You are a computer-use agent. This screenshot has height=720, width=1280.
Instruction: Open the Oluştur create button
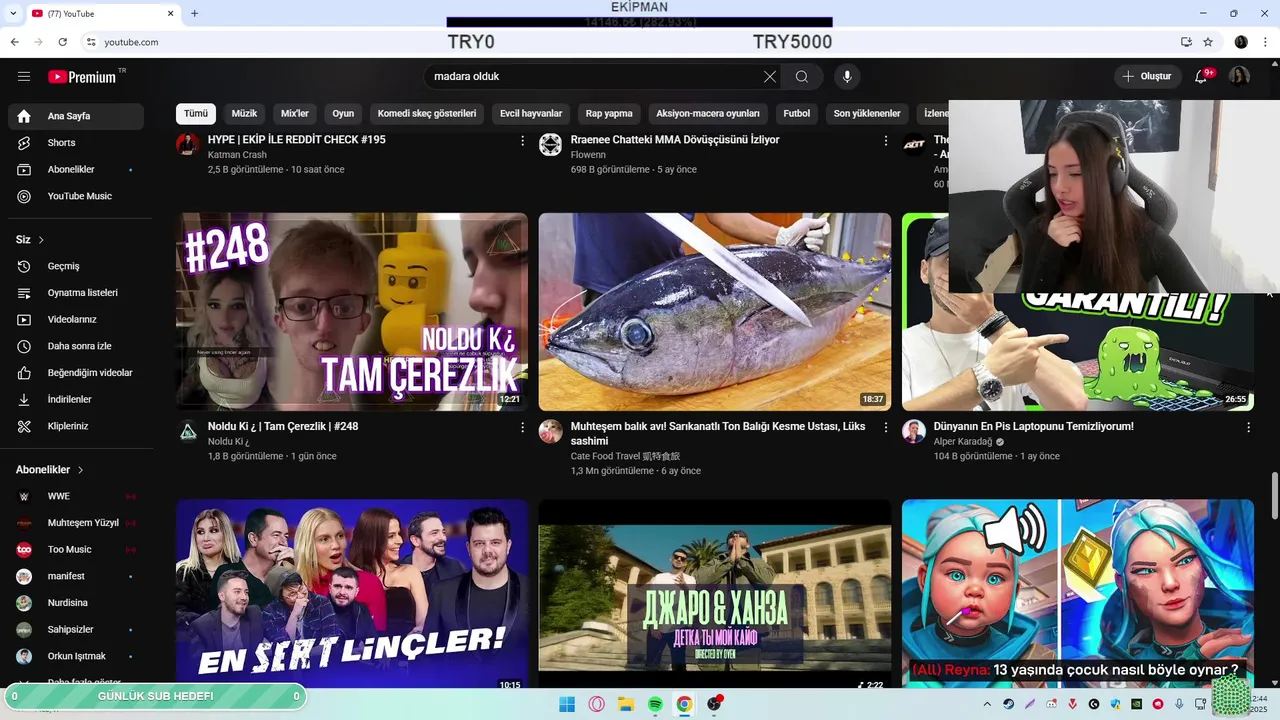pos(1148,76)
